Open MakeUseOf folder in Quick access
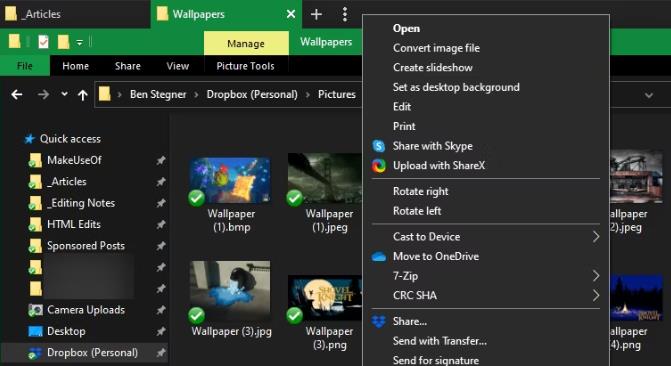The image size is (671, 366). [74, 161]
